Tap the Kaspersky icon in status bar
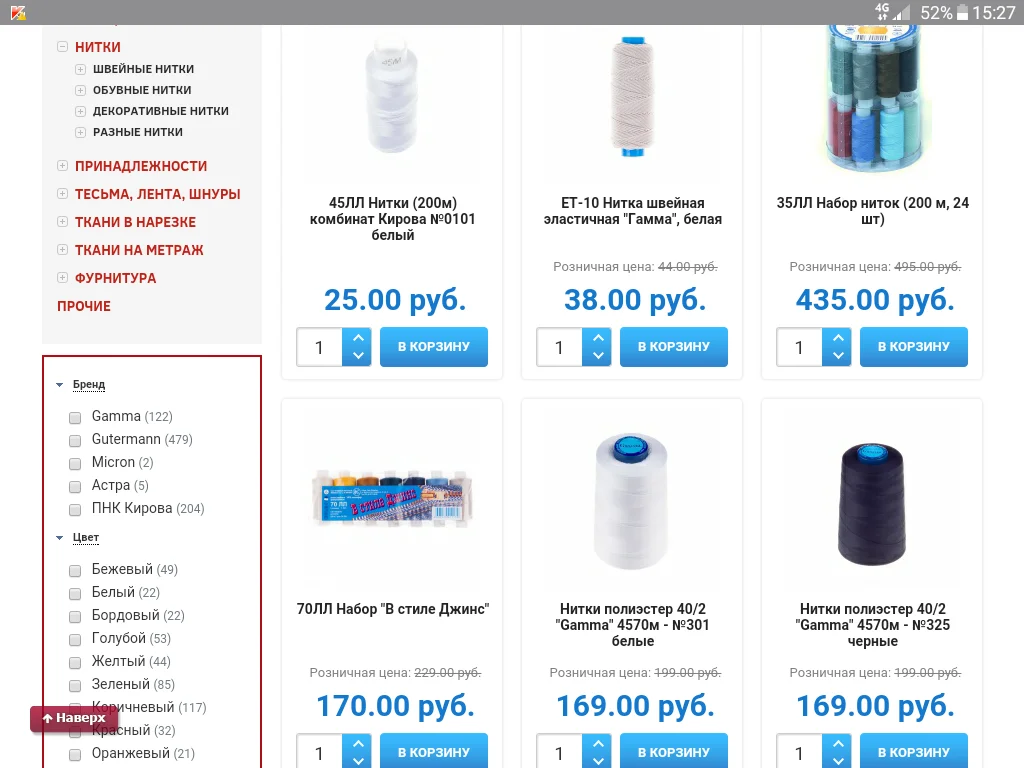 (x=18, y=12)
